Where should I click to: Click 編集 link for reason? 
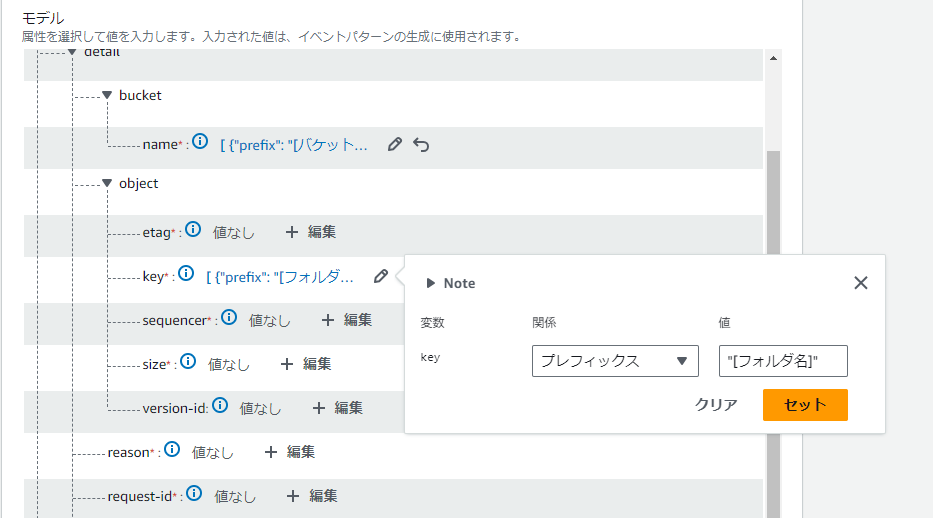point(301,452)
